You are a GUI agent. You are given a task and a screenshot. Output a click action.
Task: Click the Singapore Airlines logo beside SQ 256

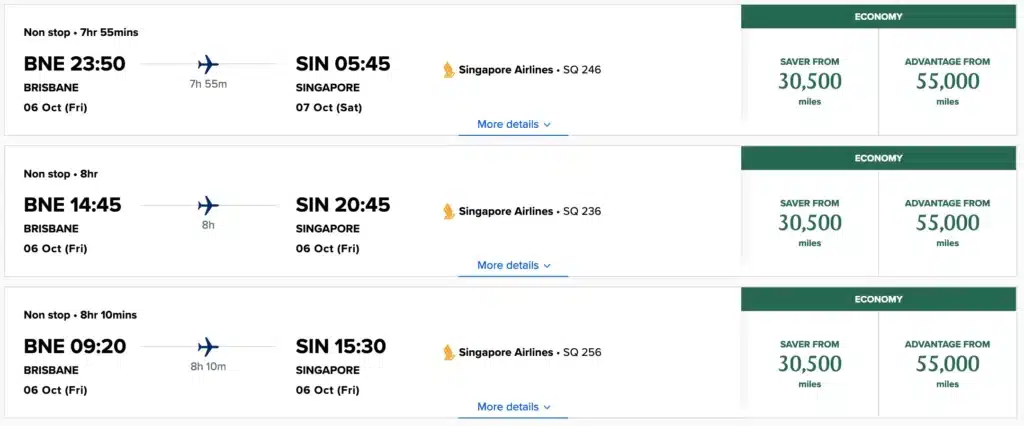coord(449,352)
